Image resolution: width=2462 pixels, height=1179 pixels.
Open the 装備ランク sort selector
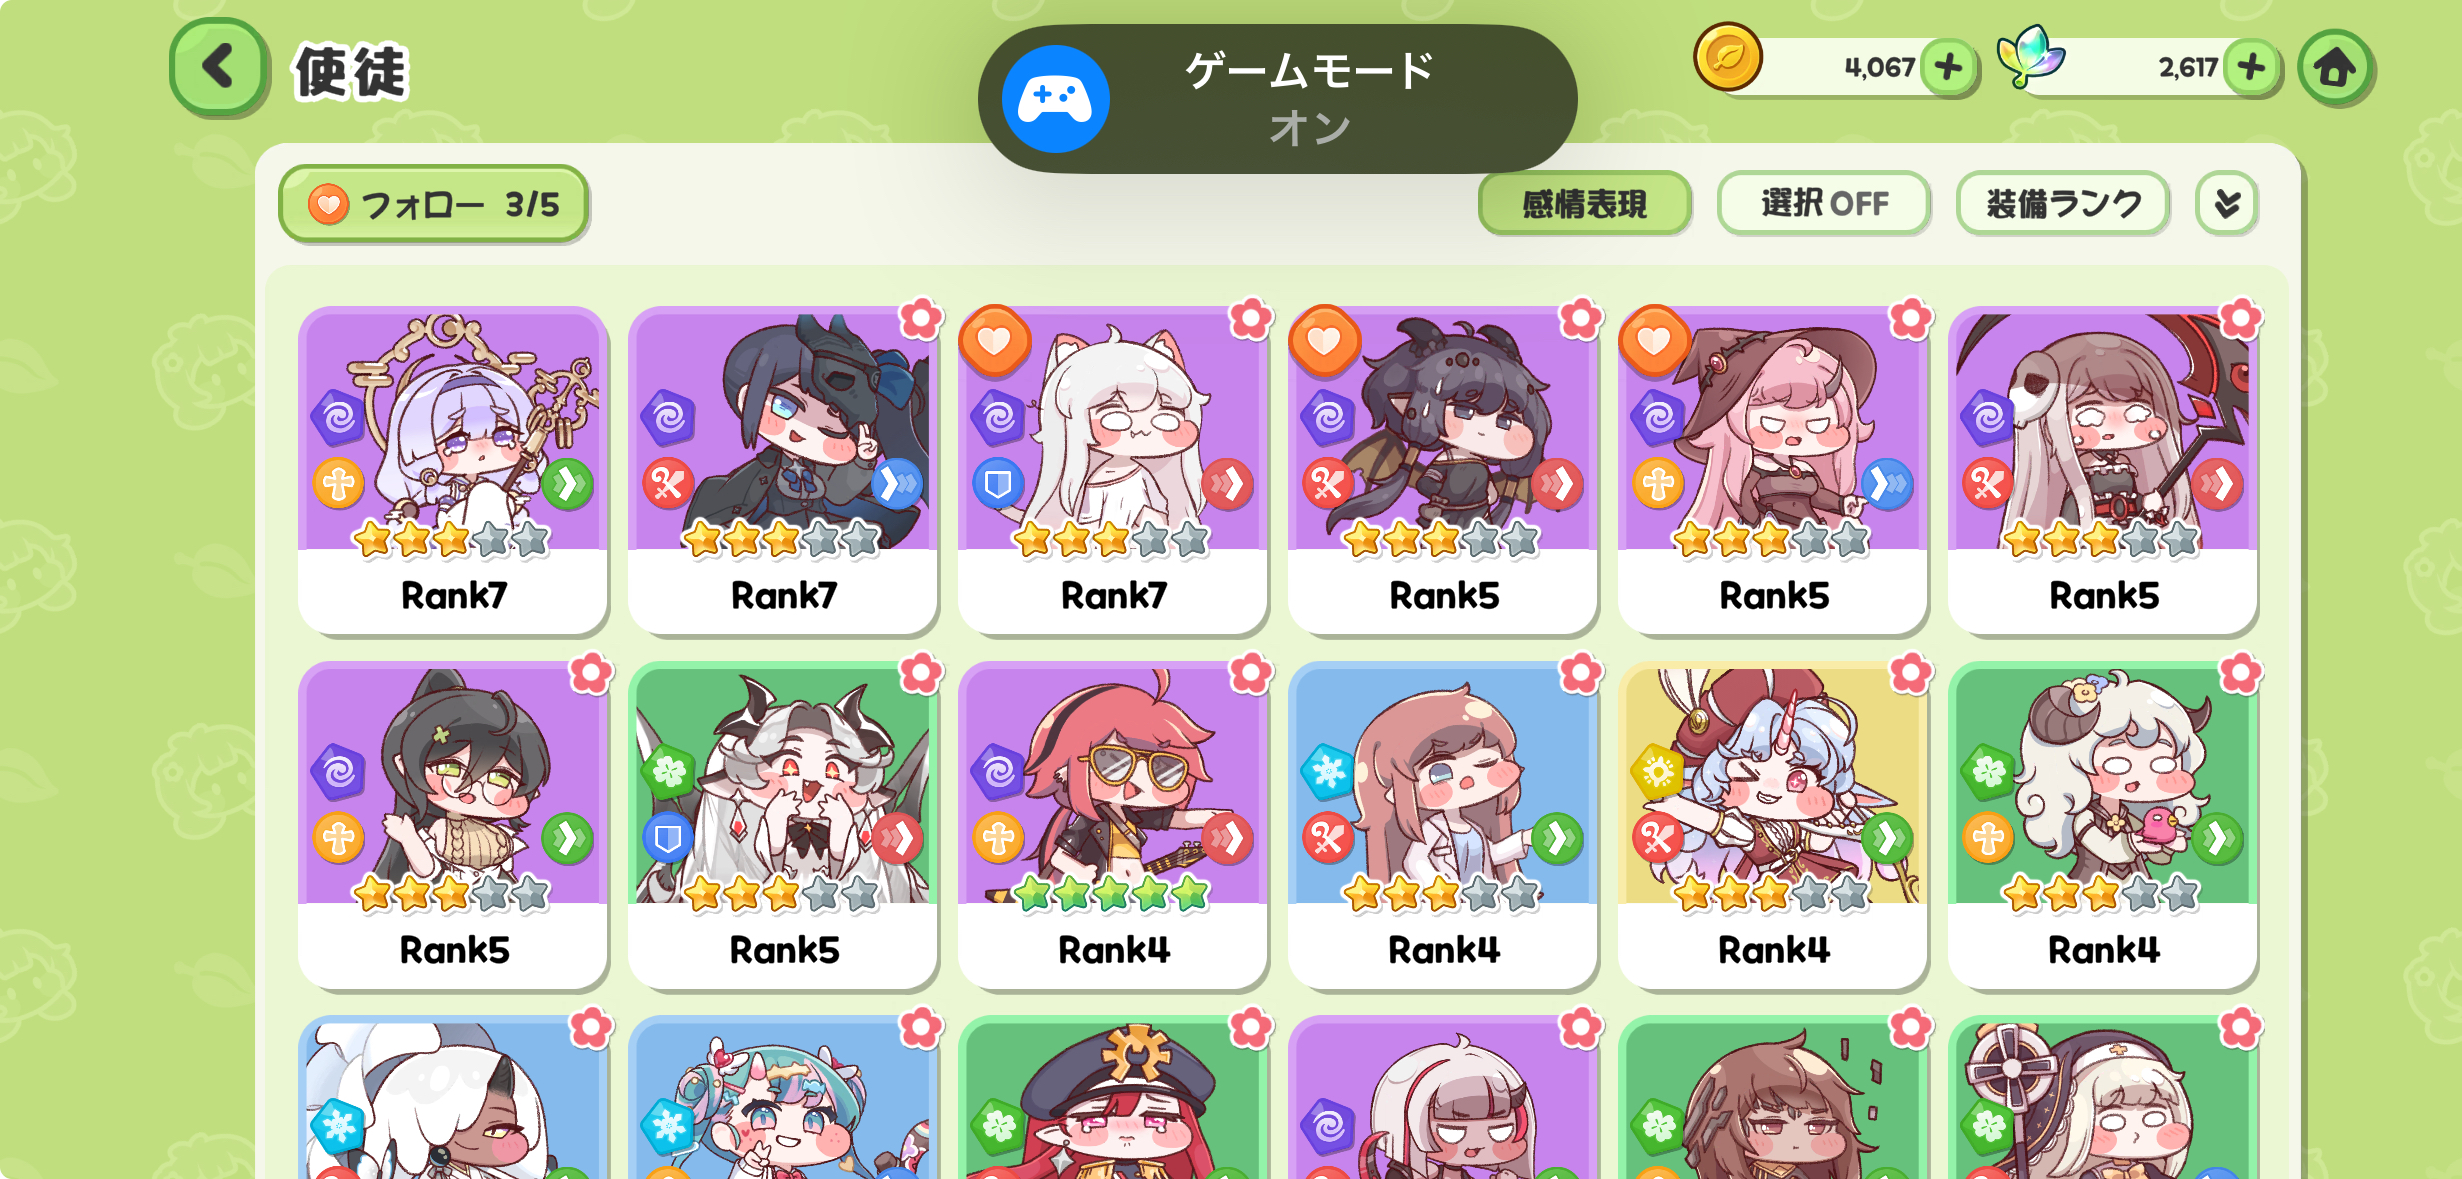[2063, 204]
